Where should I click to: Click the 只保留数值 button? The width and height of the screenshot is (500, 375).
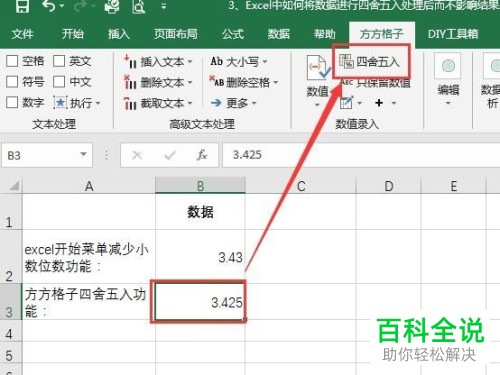(x=375, y=83)
